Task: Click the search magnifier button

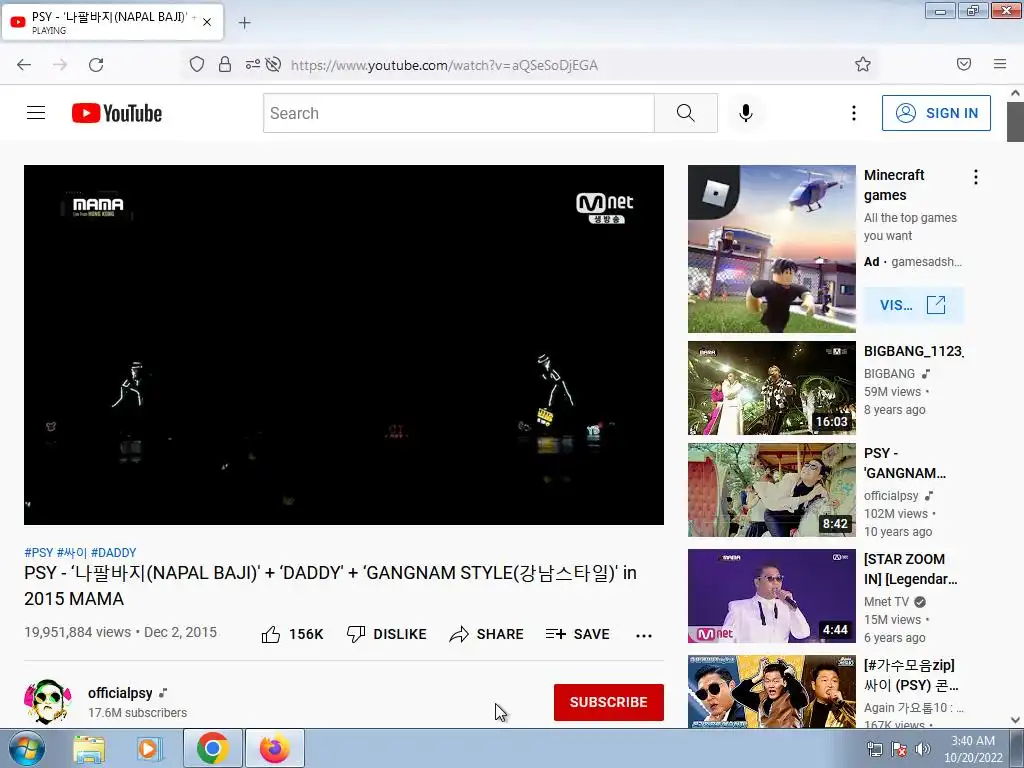Action: coord(686,113)
